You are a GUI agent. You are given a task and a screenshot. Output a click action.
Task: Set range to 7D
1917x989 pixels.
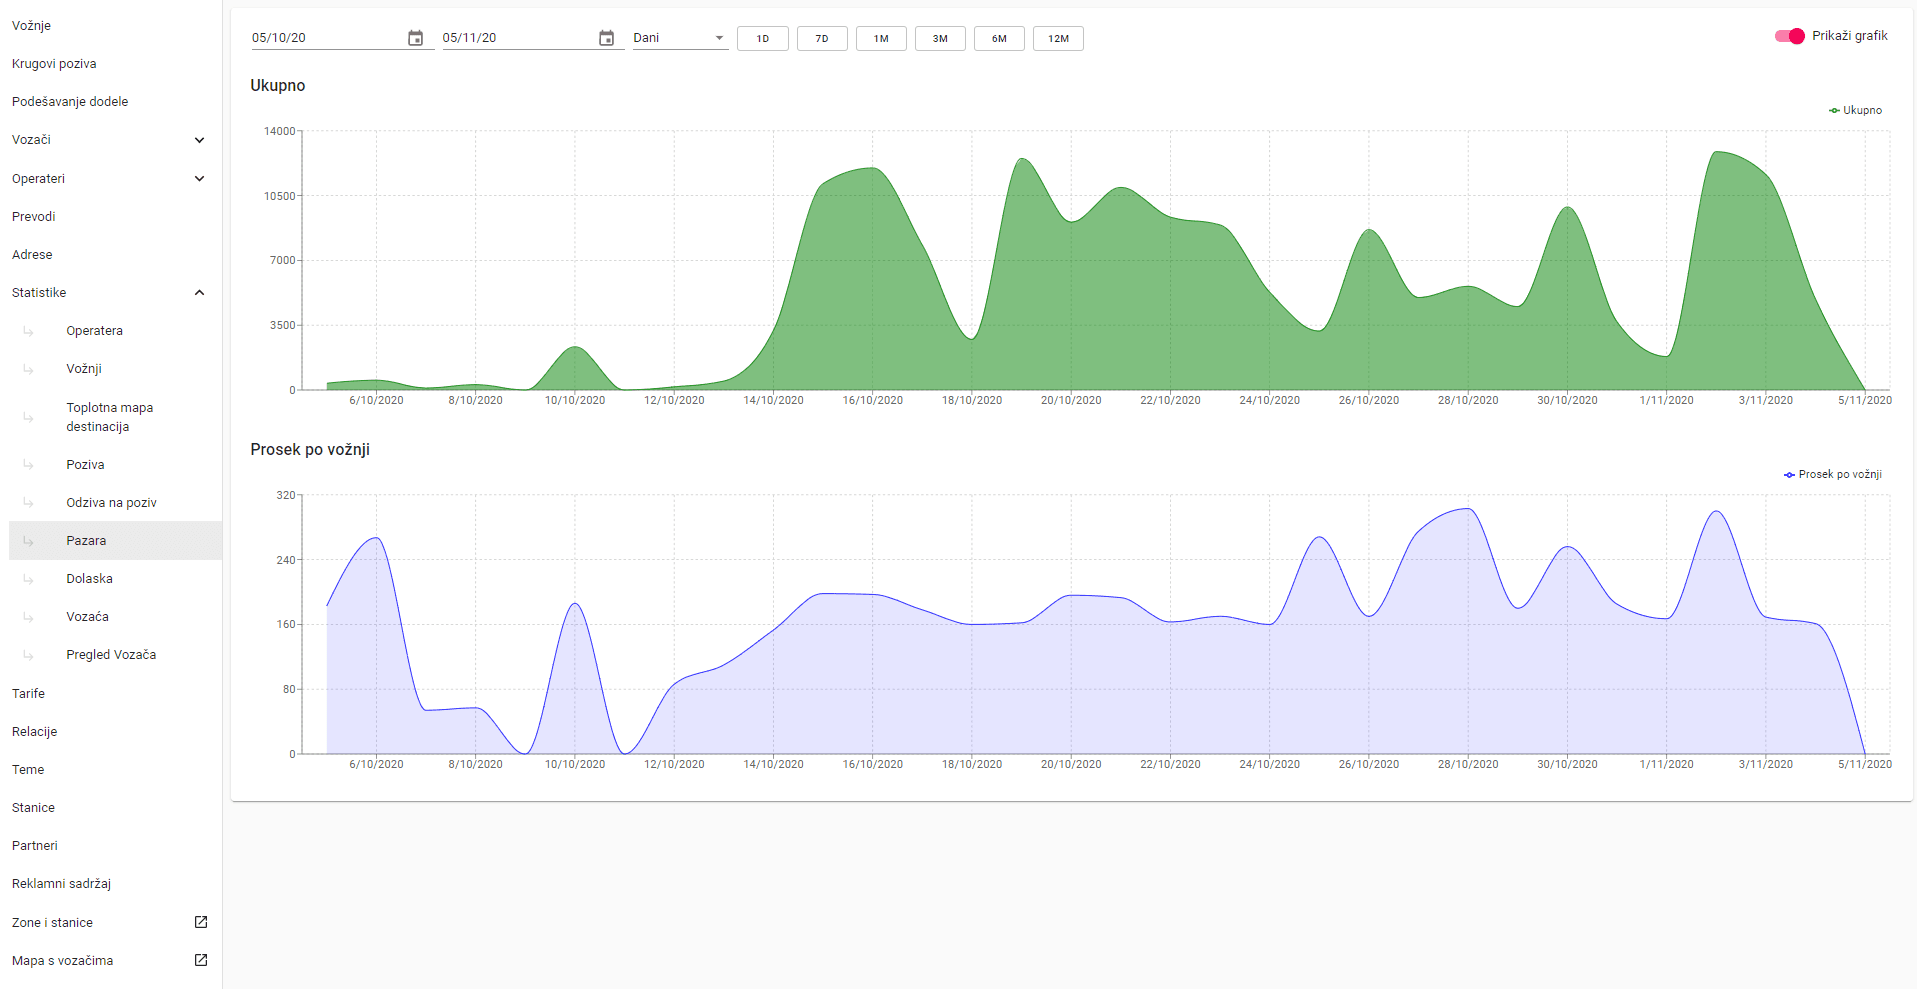click(x=822, y=39)
